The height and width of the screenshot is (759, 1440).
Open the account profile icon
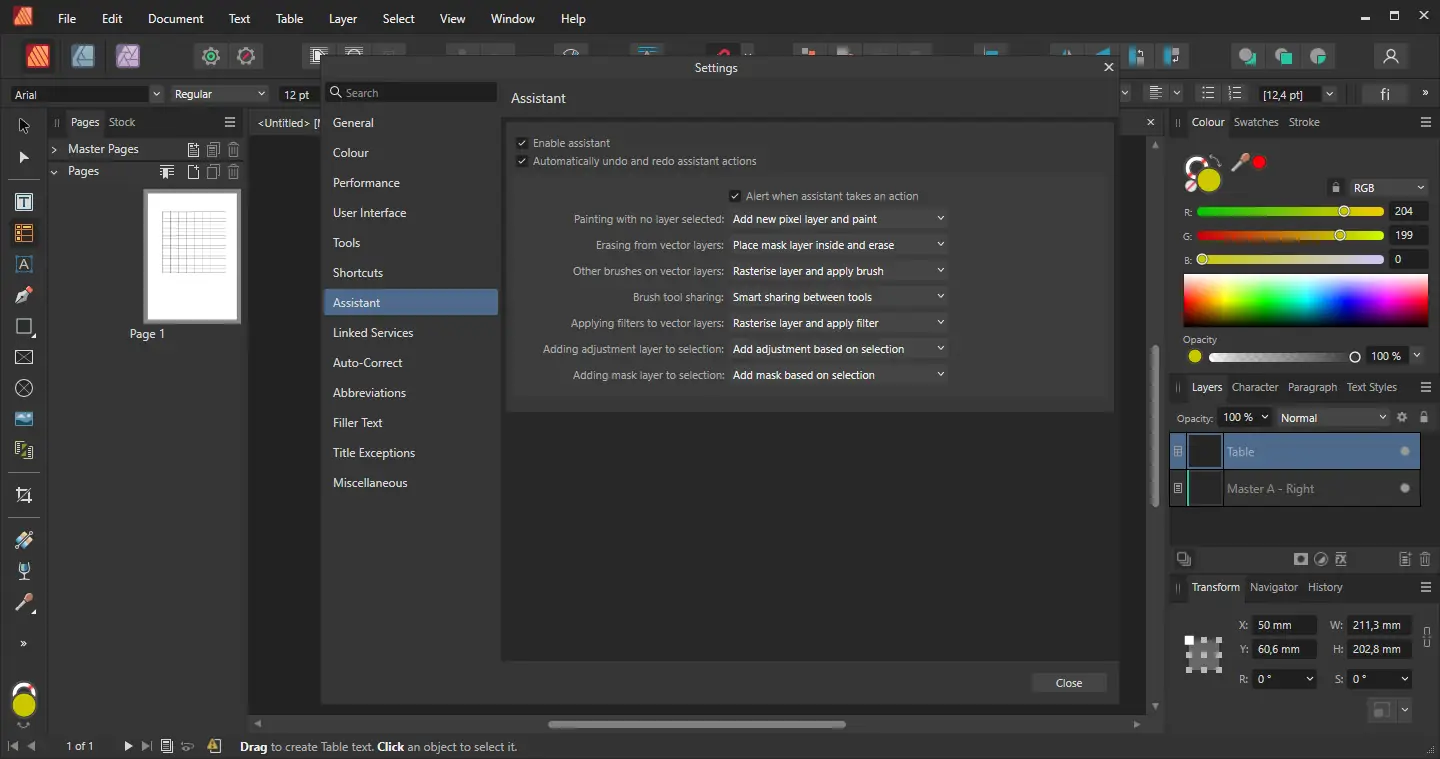click(1390, 57)
